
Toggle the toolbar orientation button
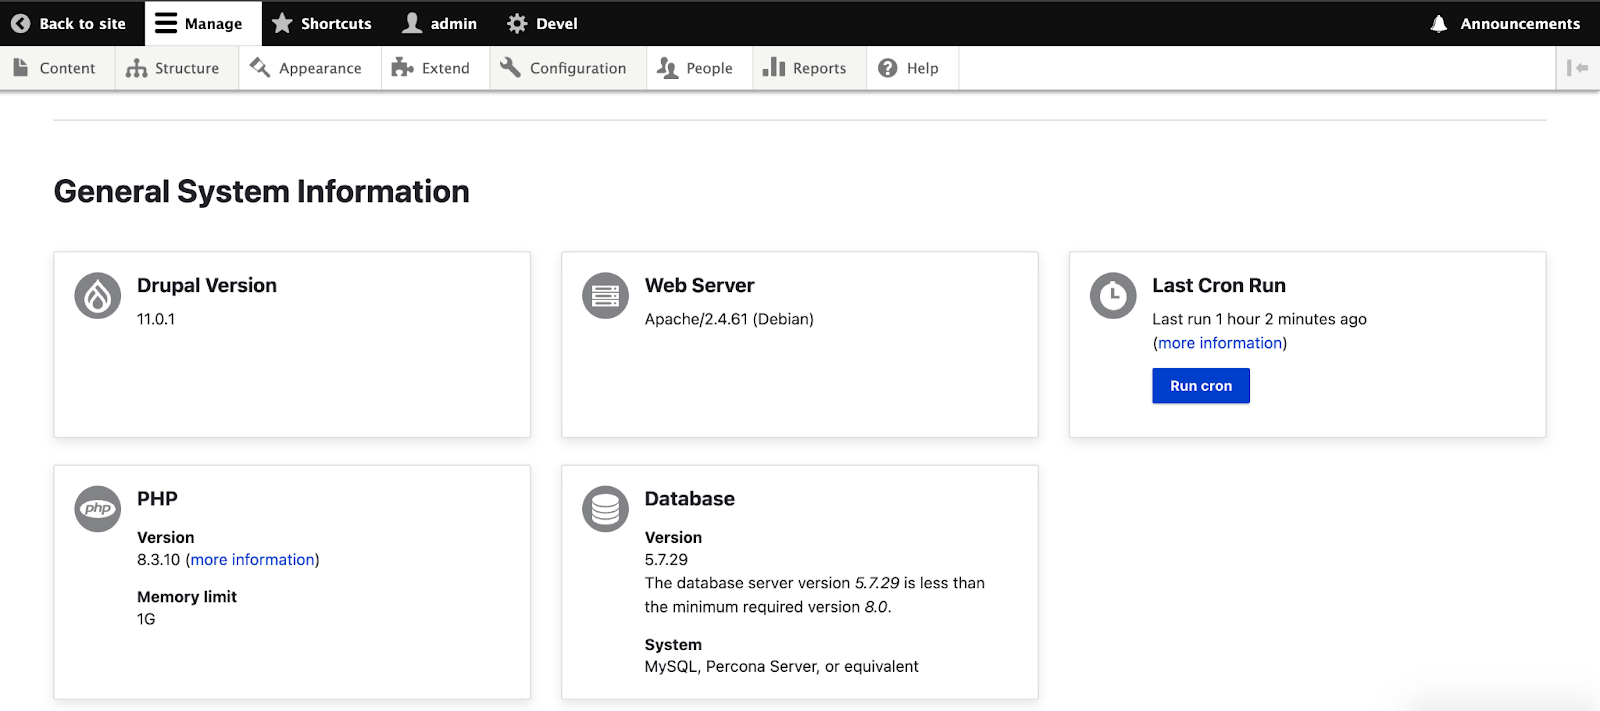tap(1578, 68)
